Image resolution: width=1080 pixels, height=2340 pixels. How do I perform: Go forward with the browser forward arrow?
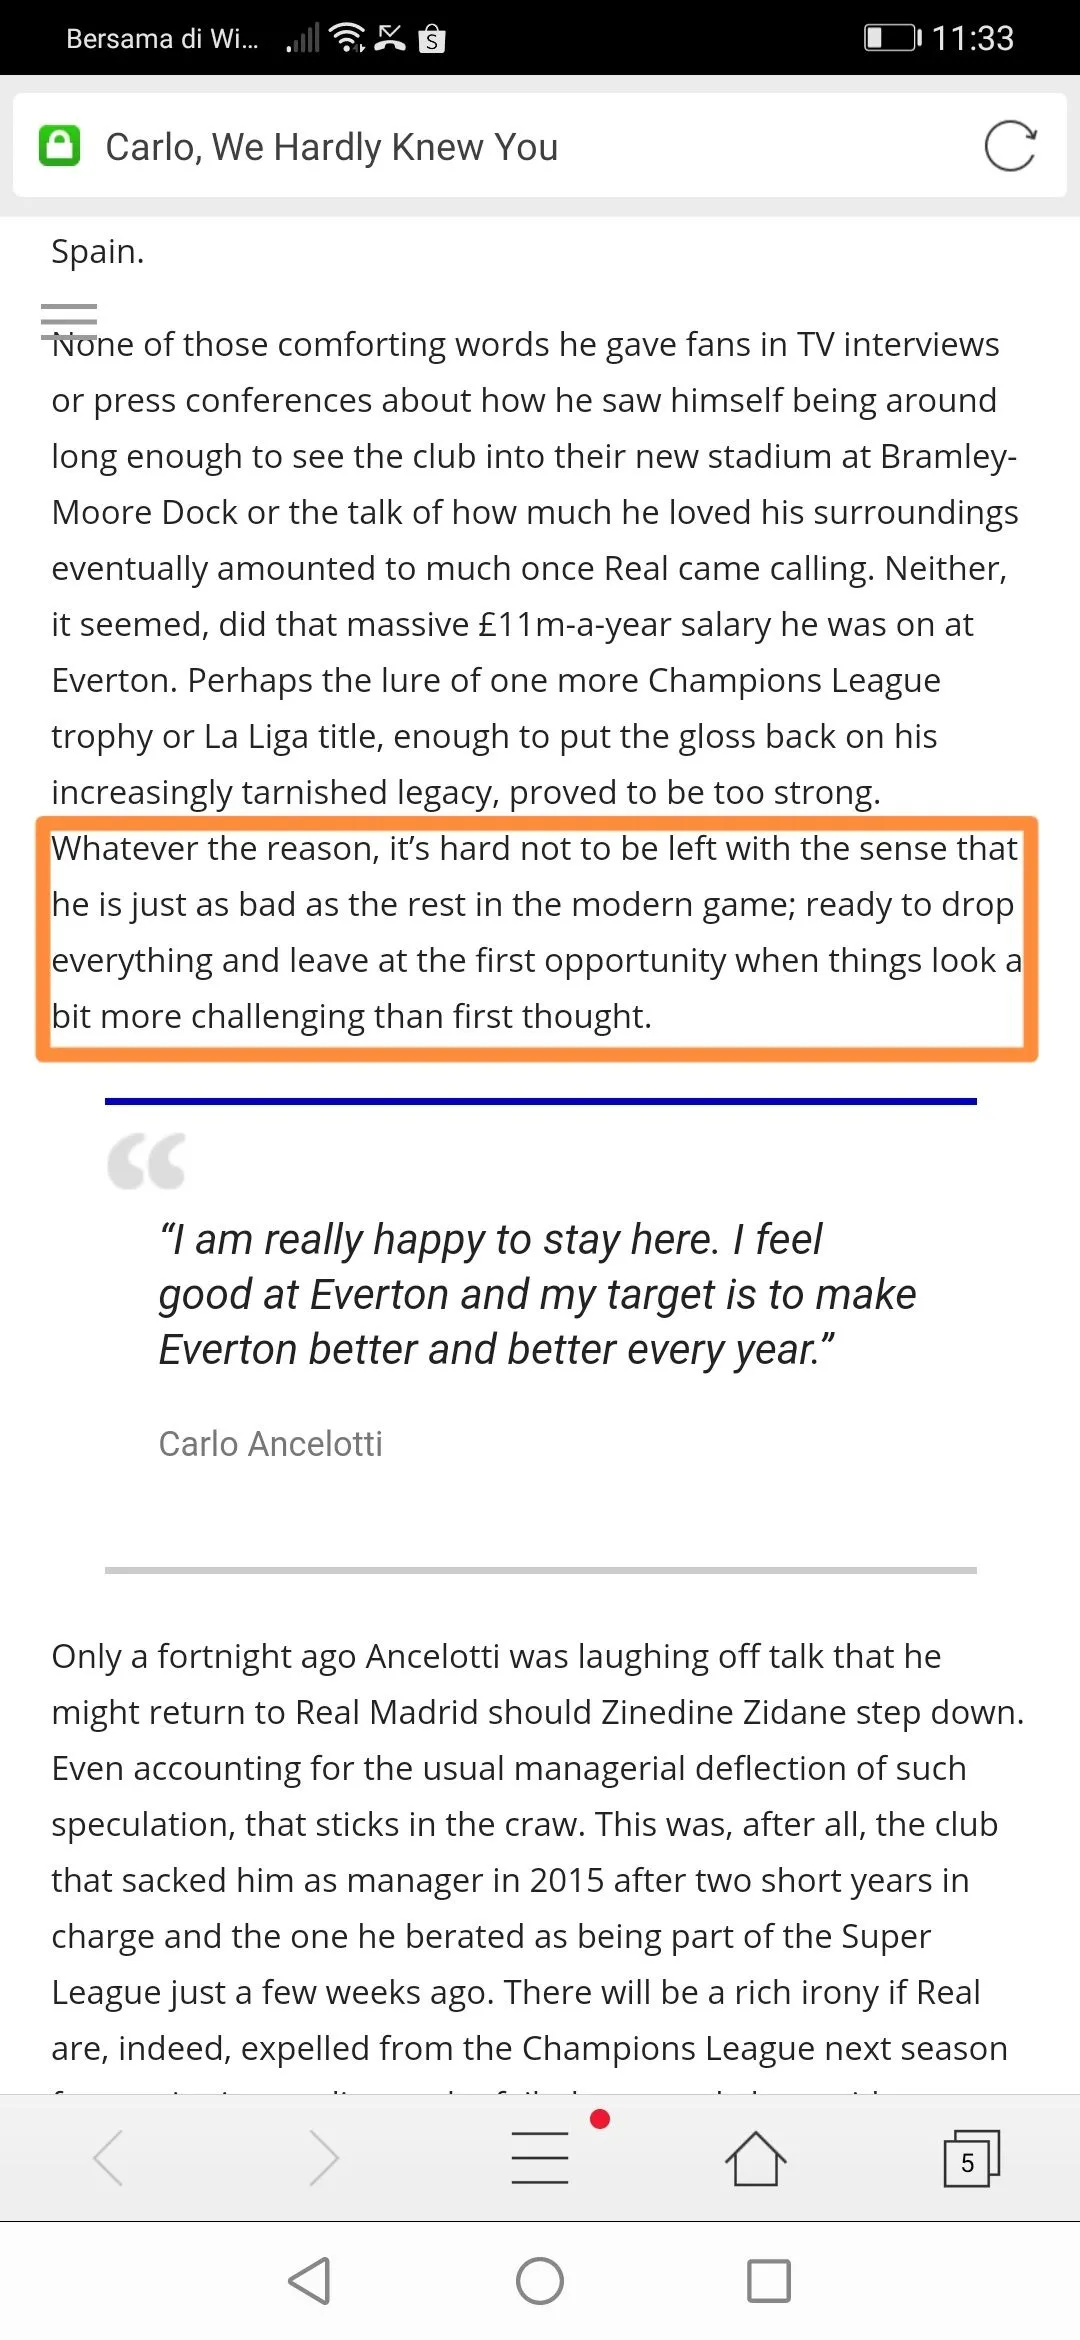point(324,2157)
